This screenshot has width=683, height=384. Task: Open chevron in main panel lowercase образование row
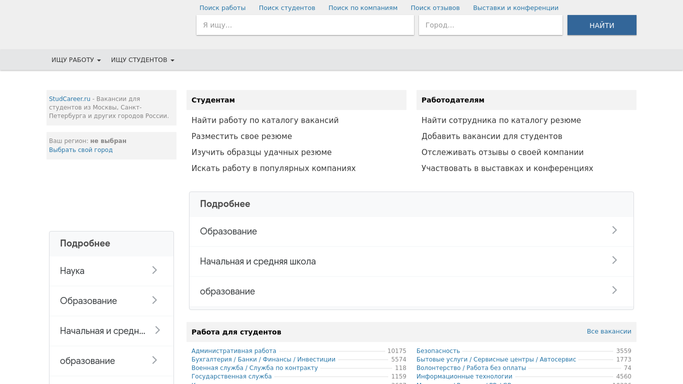click(x=614, y=290)
